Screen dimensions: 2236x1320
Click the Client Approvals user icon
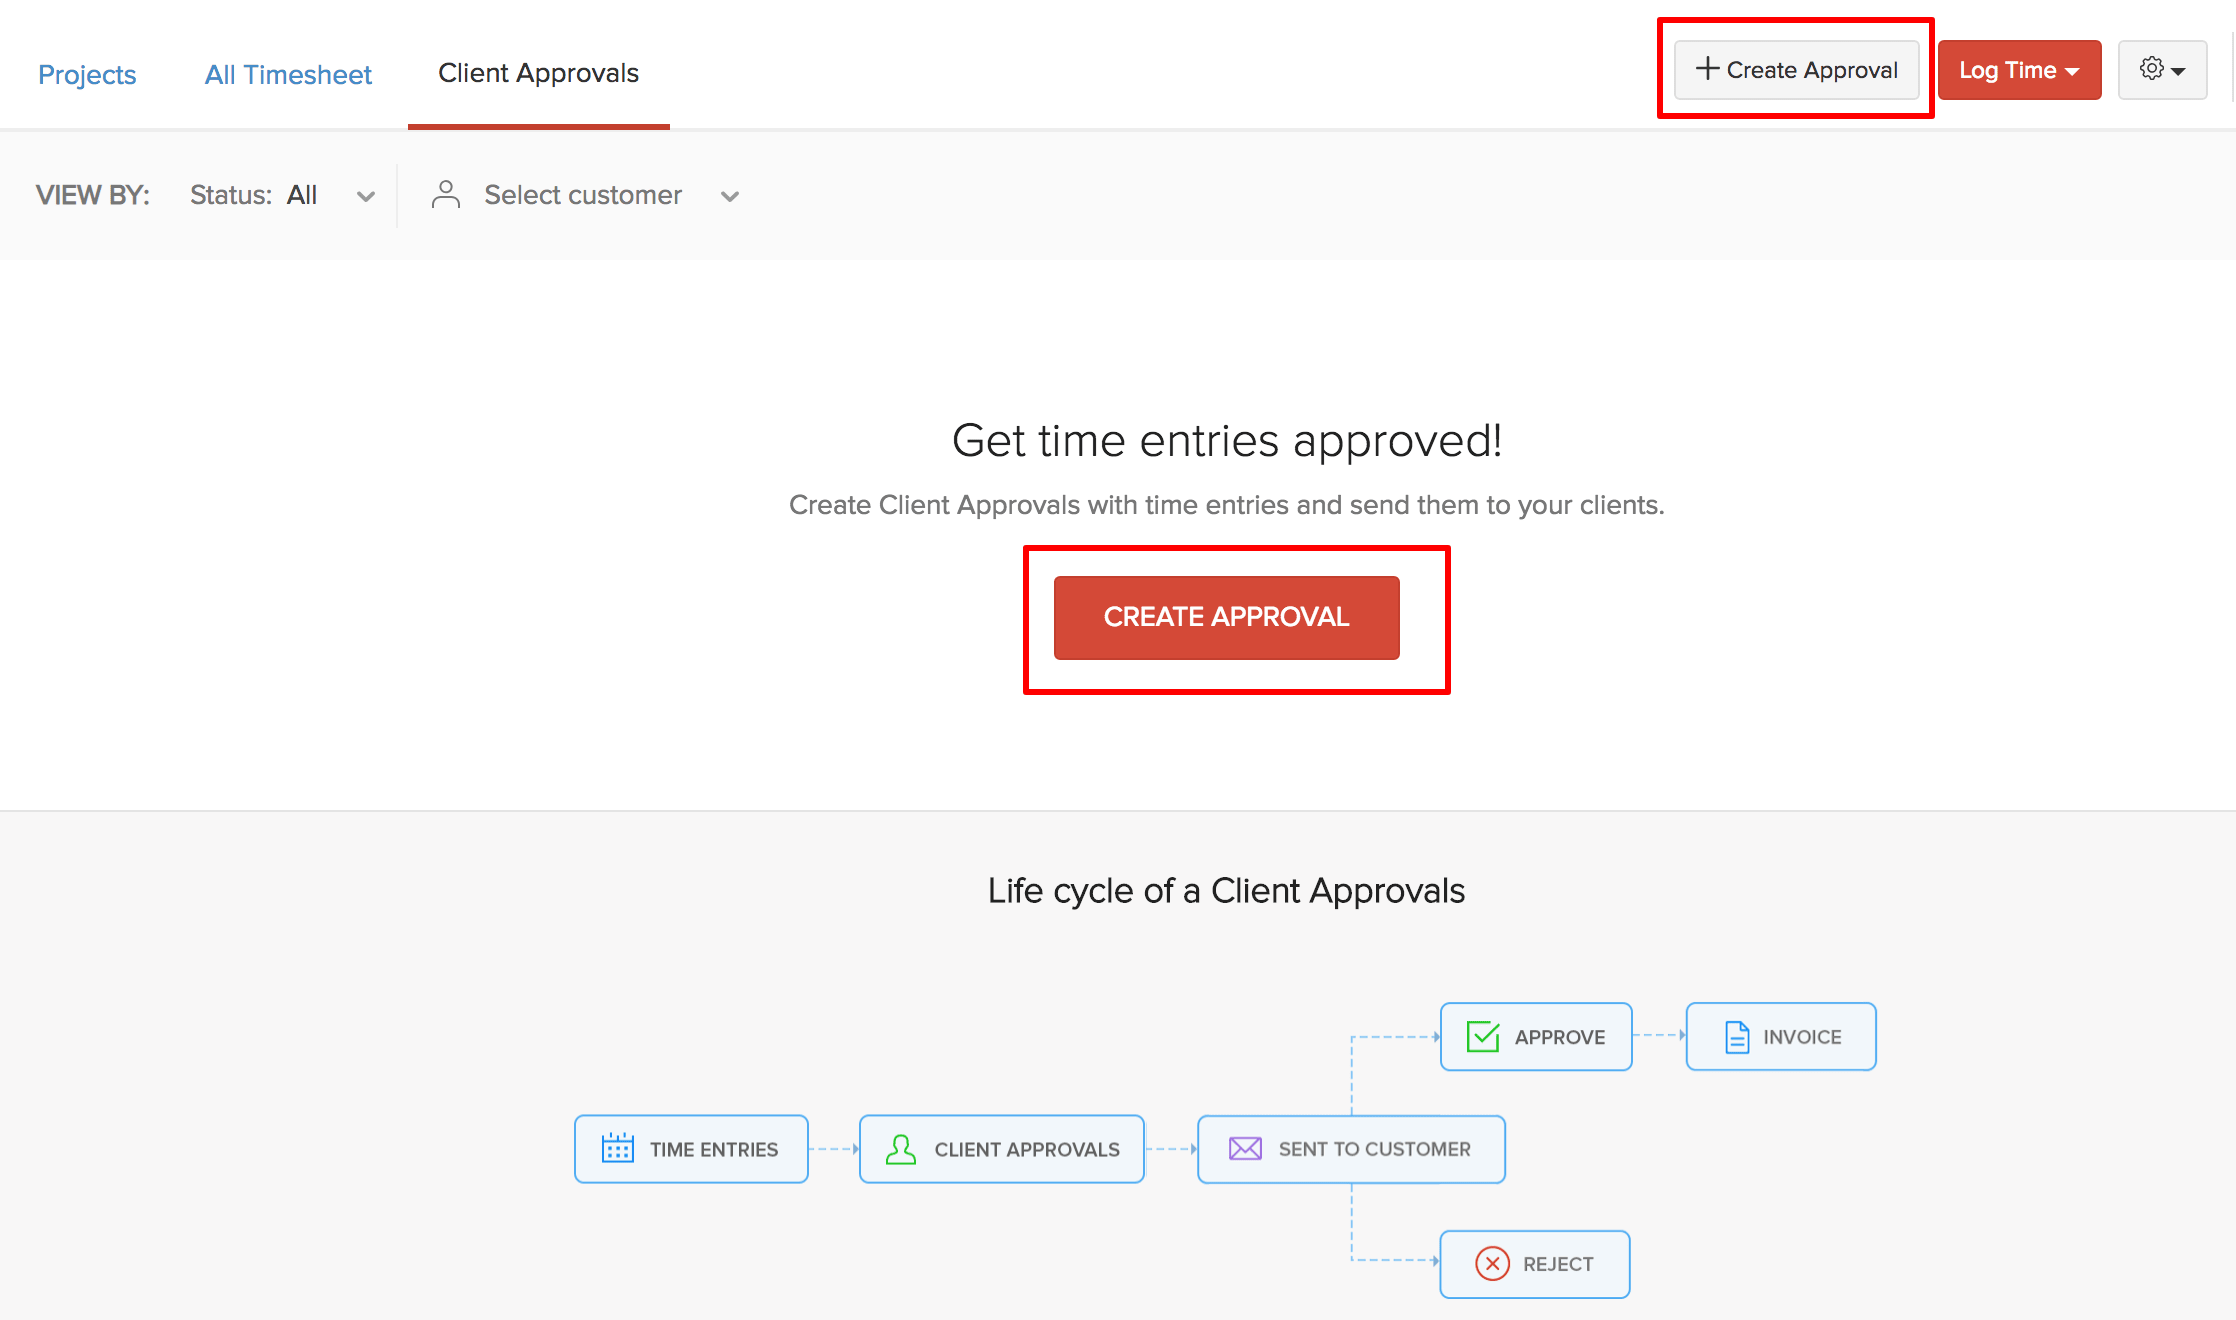point(900,1149)
